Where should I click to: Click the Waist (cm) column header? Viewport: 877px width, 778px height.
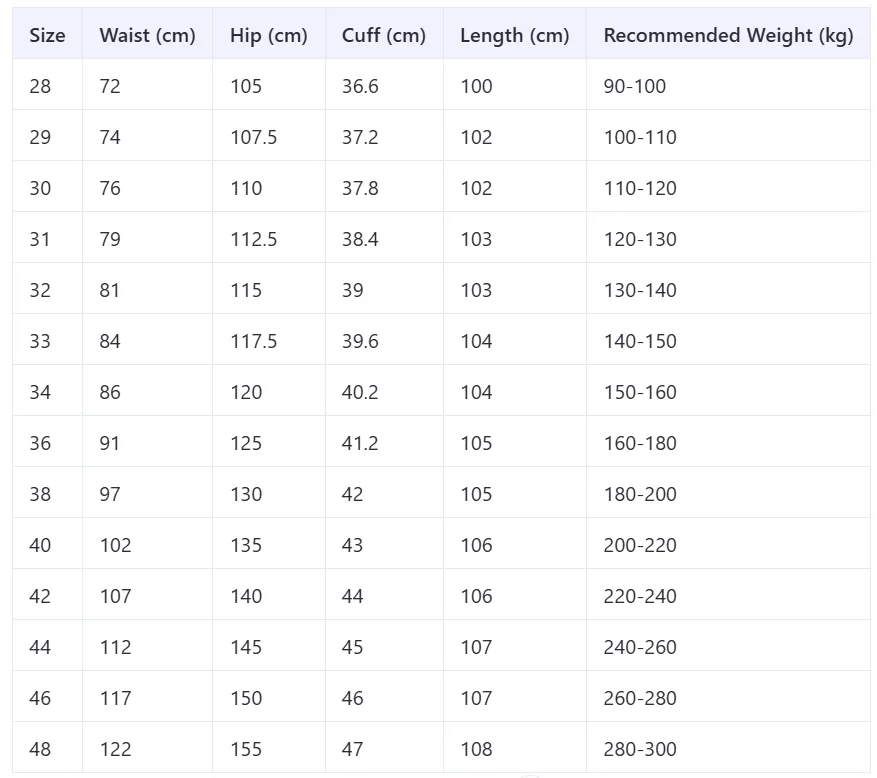pos(147,35)
